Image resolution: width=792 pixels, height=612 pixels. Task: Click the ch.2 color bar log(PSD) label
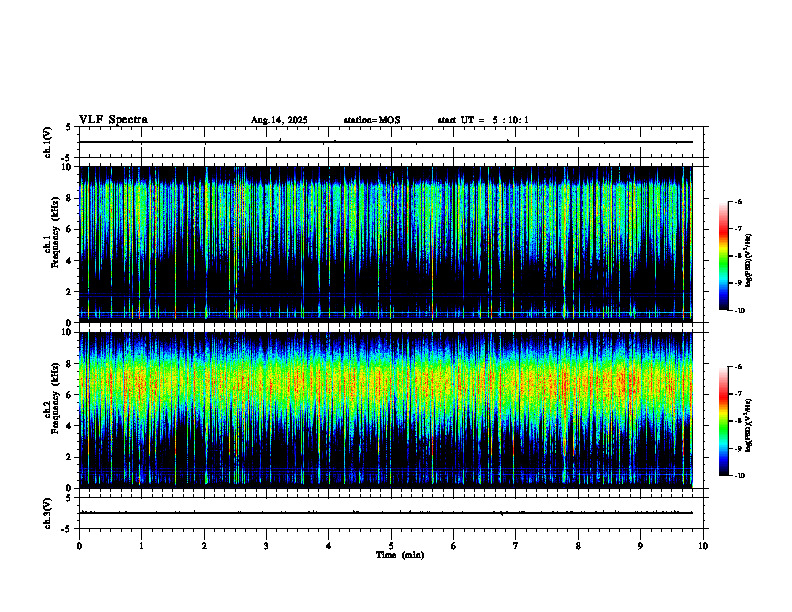pos(748,426)
